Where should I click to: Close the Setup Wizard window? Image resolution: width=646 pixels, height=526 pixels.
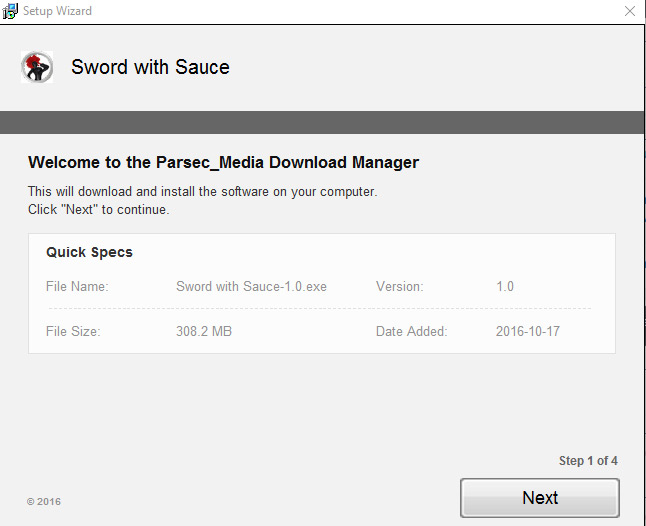point(630,11)
